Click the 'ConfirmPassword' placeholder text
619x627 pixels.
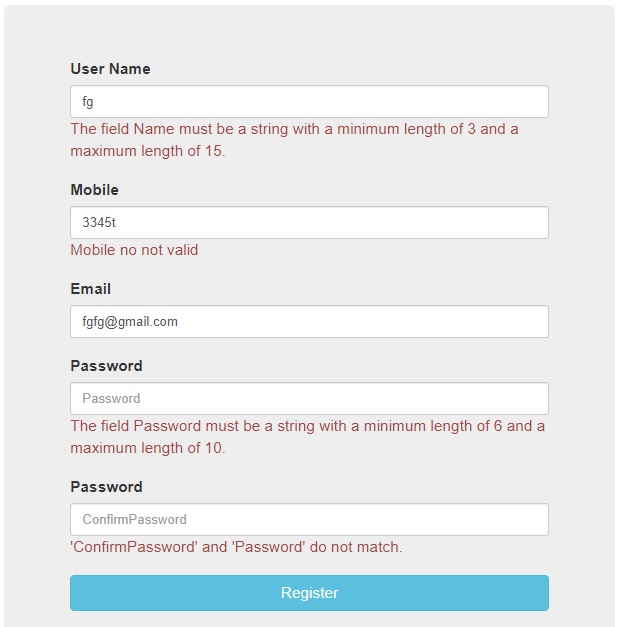pos(134,520)
